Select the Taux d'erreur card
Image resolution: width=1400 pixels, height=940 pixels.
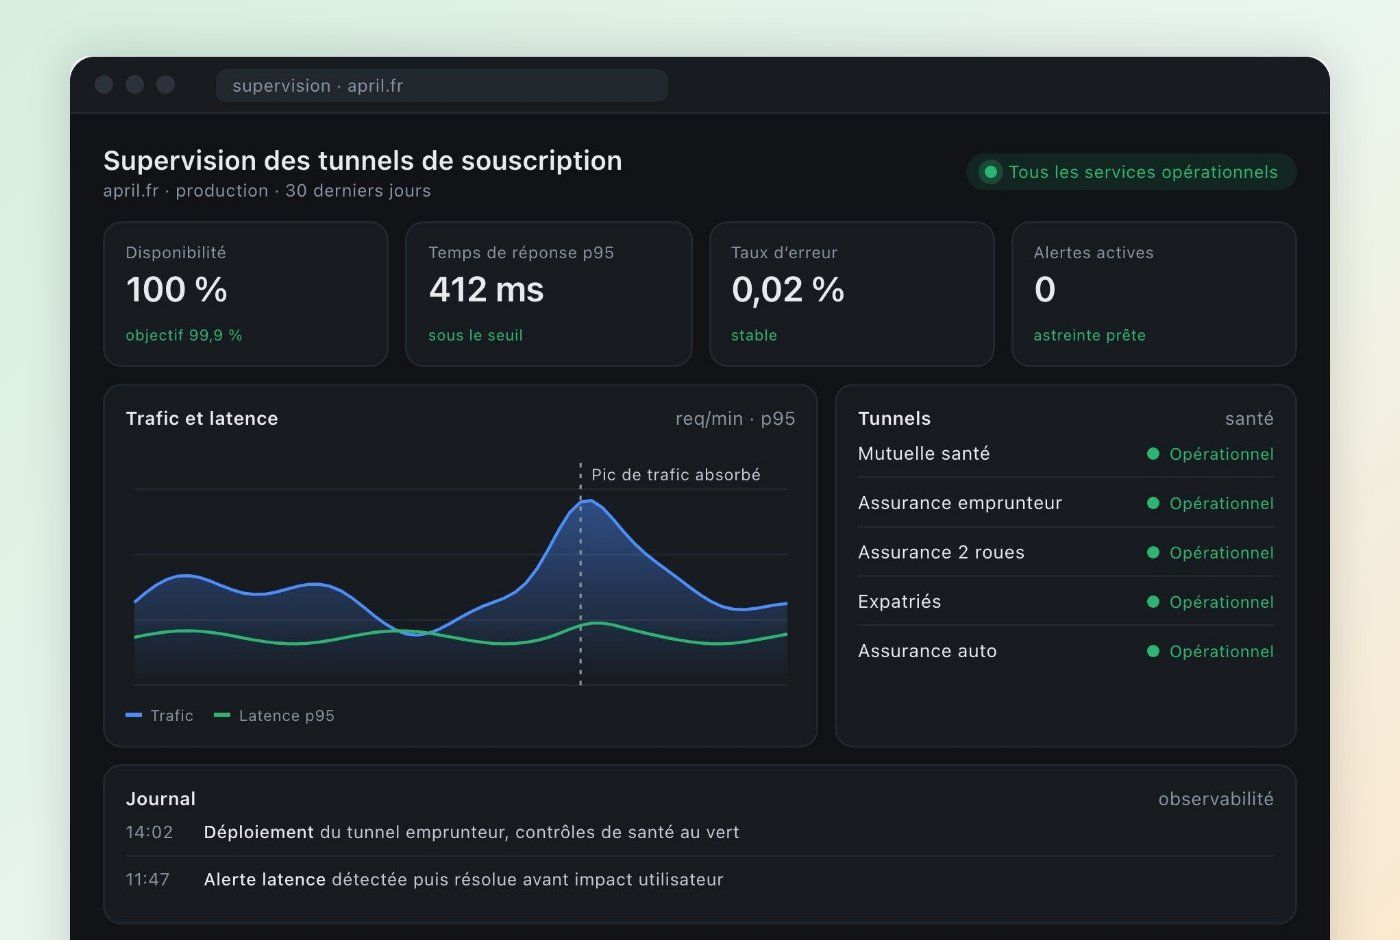tap(851, 294)
